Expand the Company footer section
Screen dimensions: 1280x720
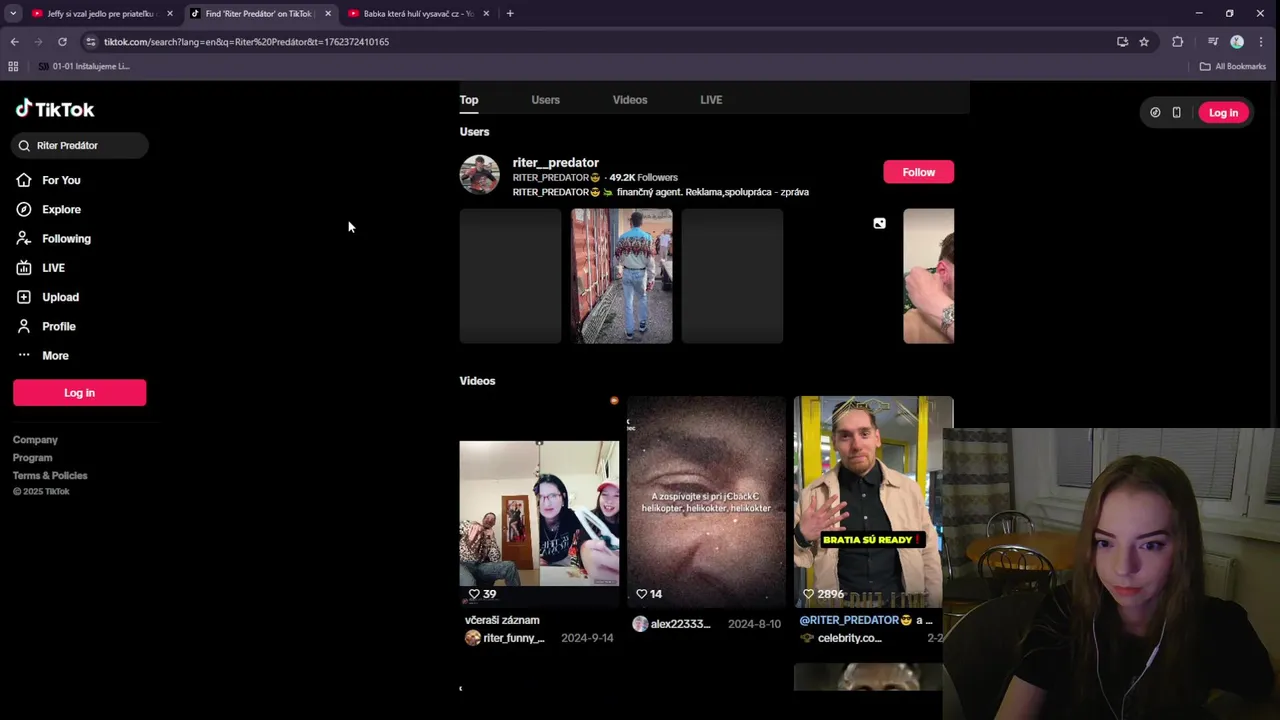click(35, 440)
